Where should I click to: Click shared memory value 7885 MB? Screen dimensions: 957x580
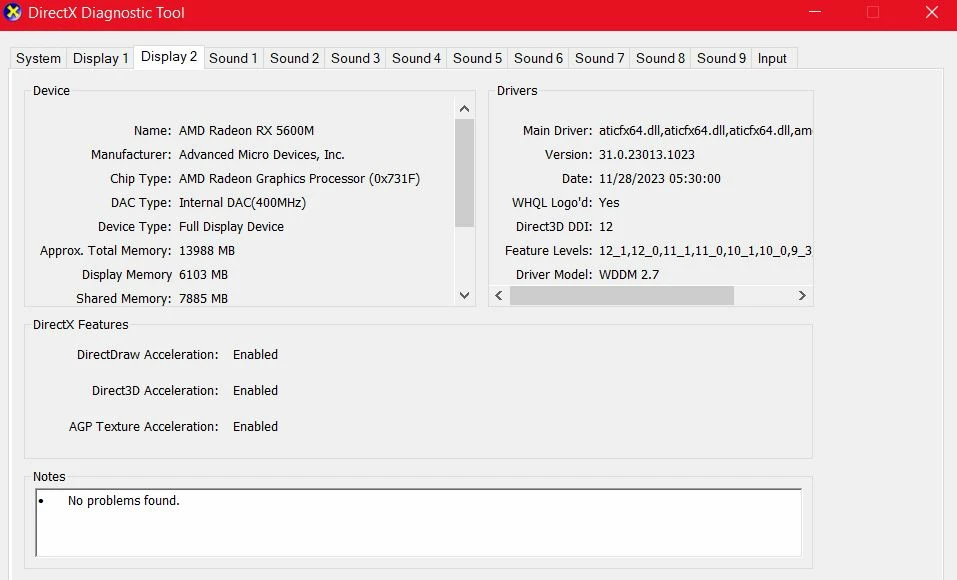click(x=203, y=299)
